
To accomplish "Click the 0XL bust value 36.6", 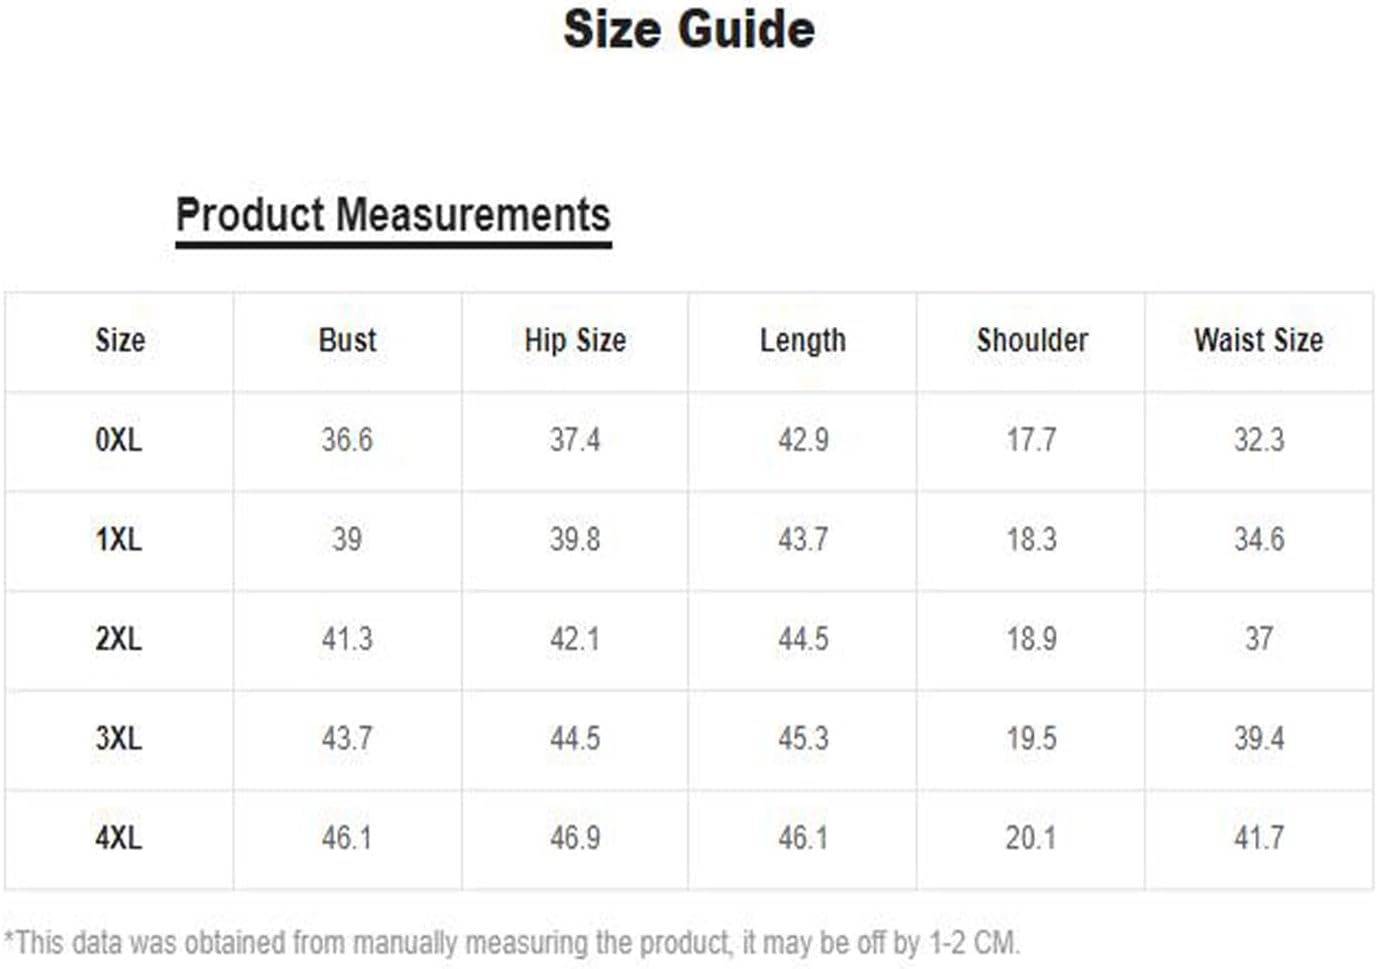I will click(x=347, y=440).
